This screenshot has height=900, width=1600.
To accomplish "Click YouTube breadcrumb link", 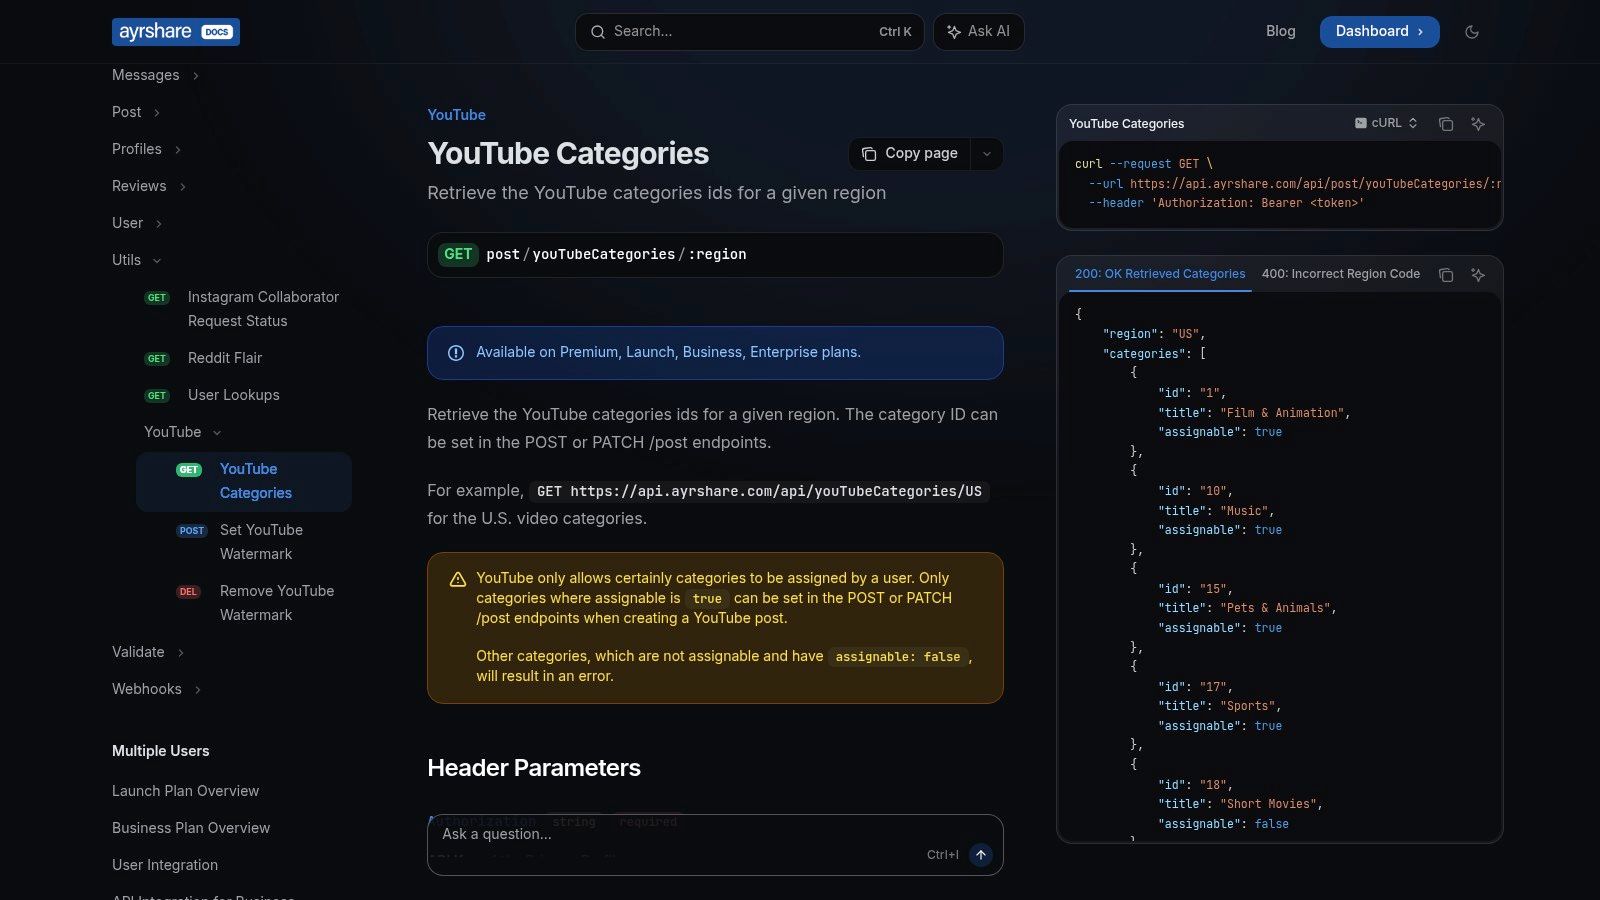I will (x=456, y=115).
